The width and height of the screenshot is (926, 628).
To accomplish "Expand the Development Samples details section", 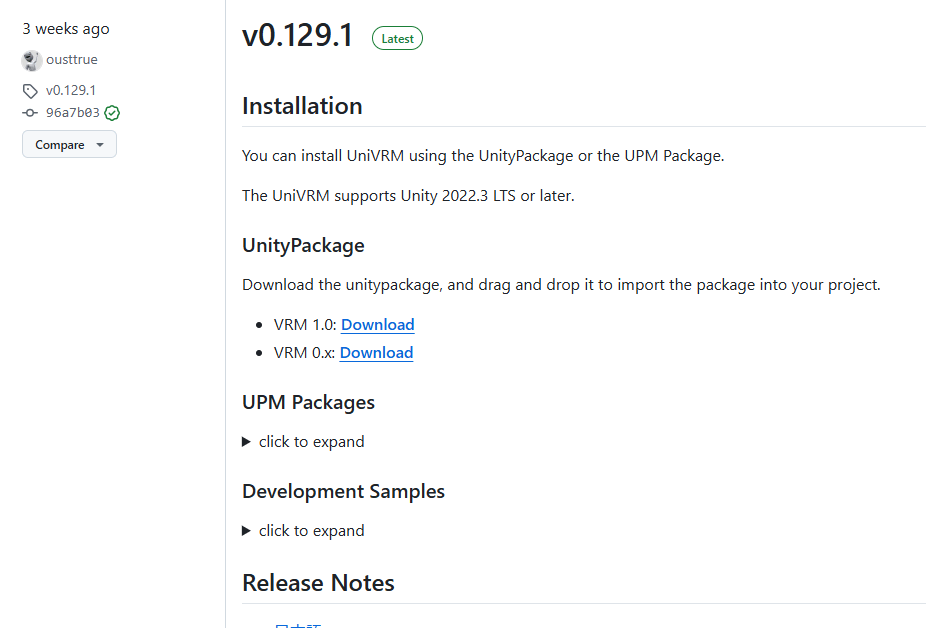I will click(303, 531).
